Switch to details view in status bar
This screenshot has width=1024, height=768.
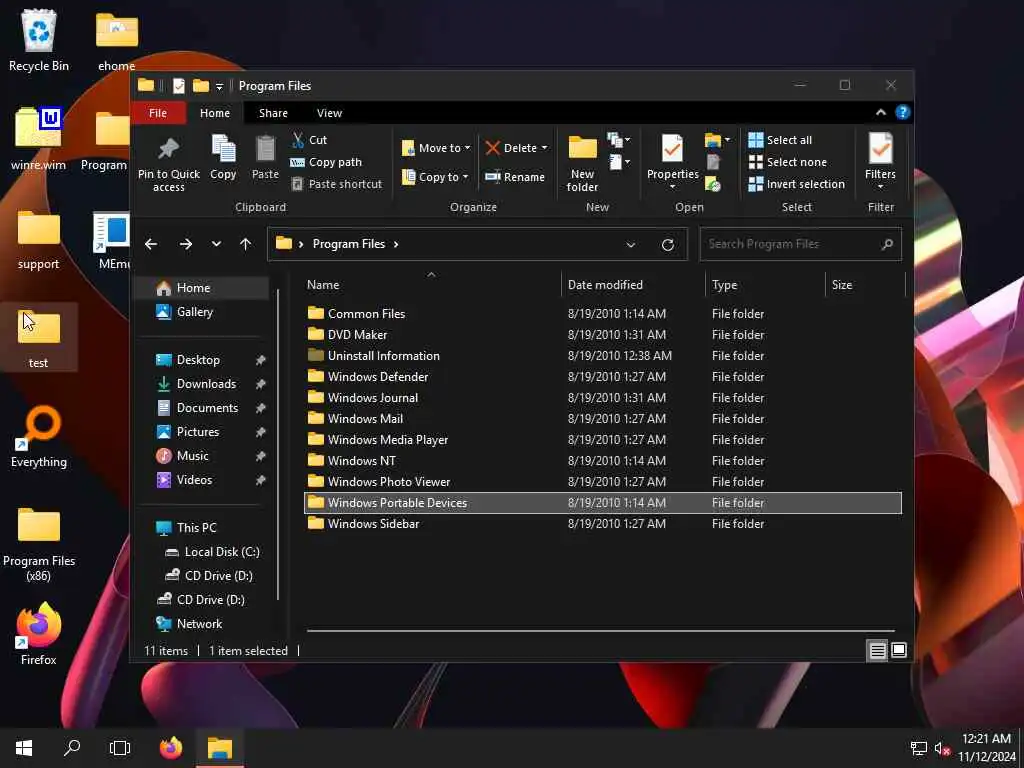click(x=877, y=650)
